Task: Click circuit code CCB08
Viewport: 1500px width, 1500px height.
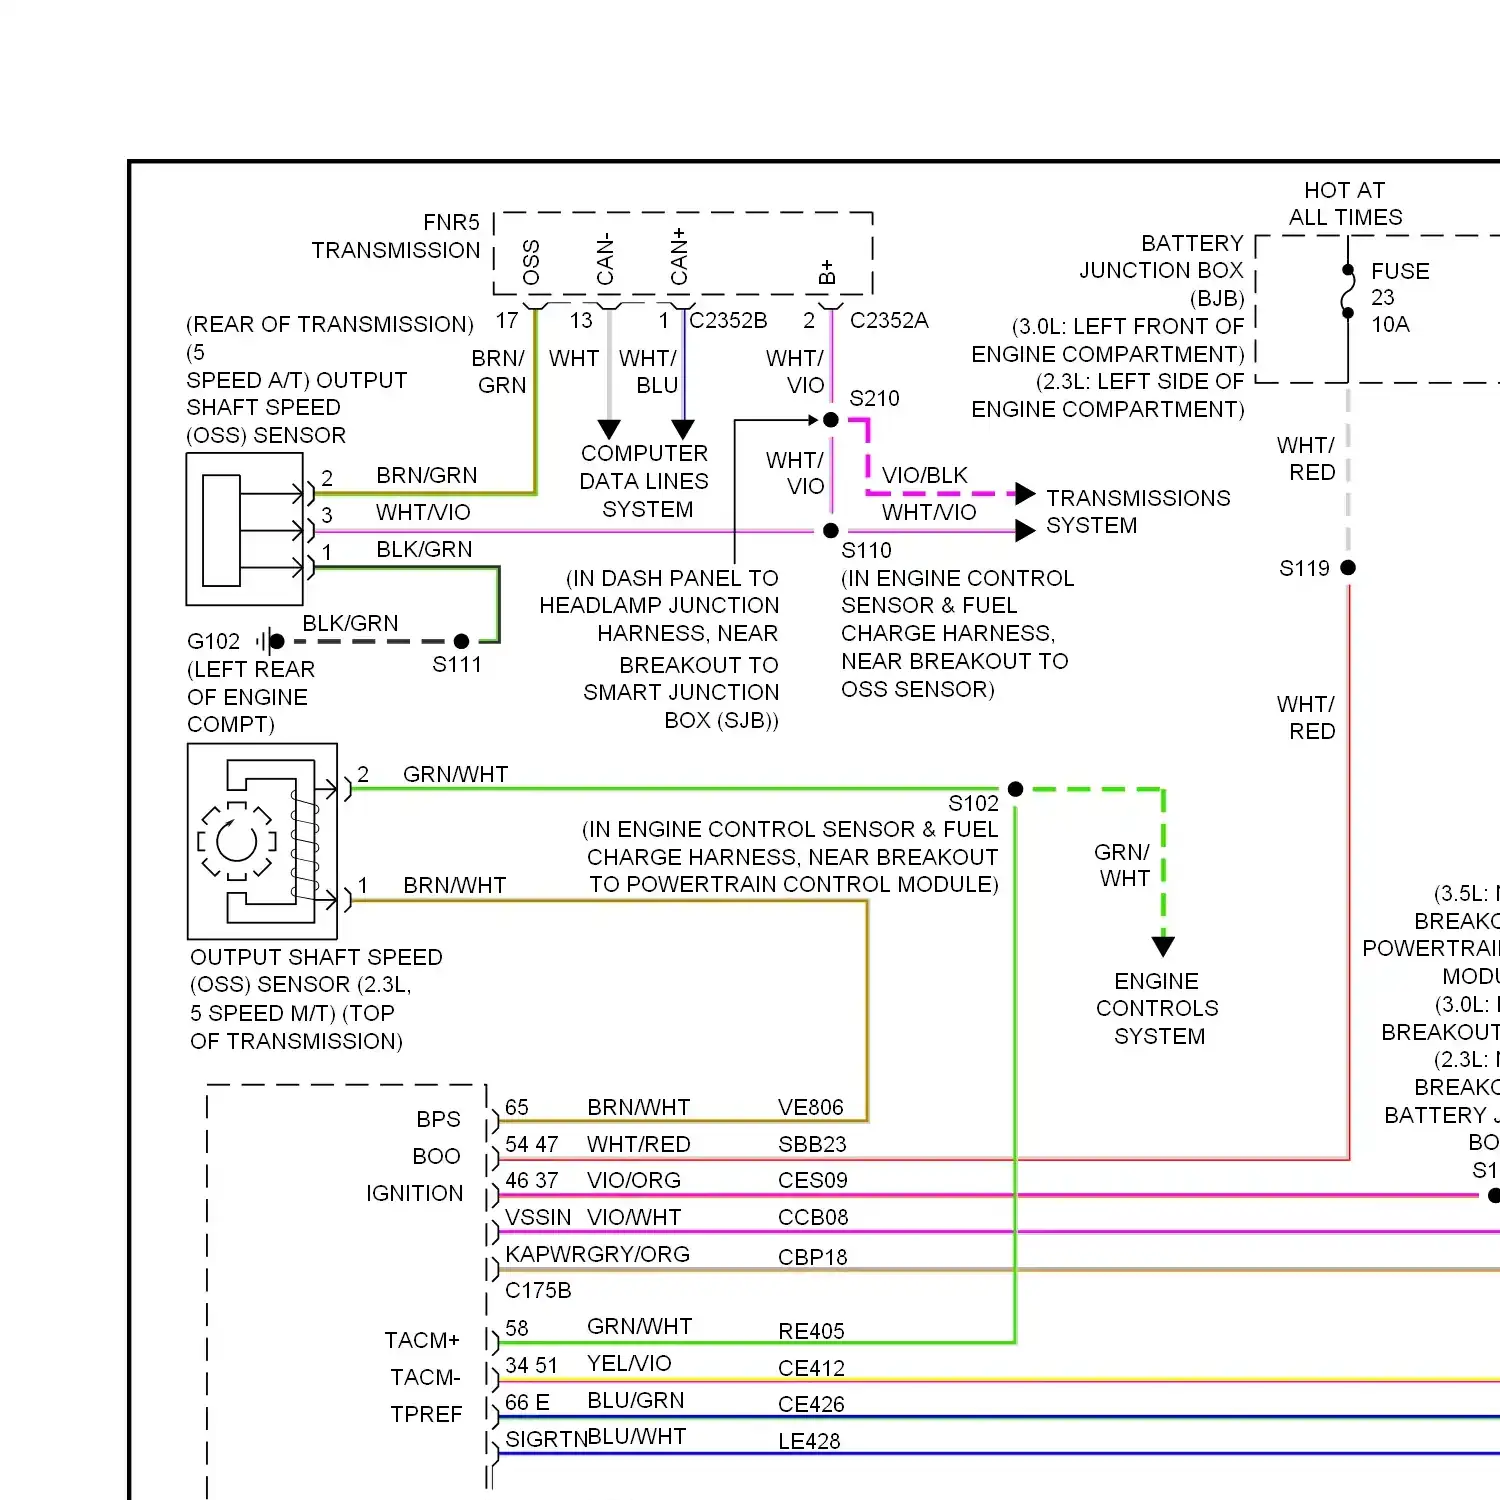Action: pyautogui.click(x=813, y=1217)
